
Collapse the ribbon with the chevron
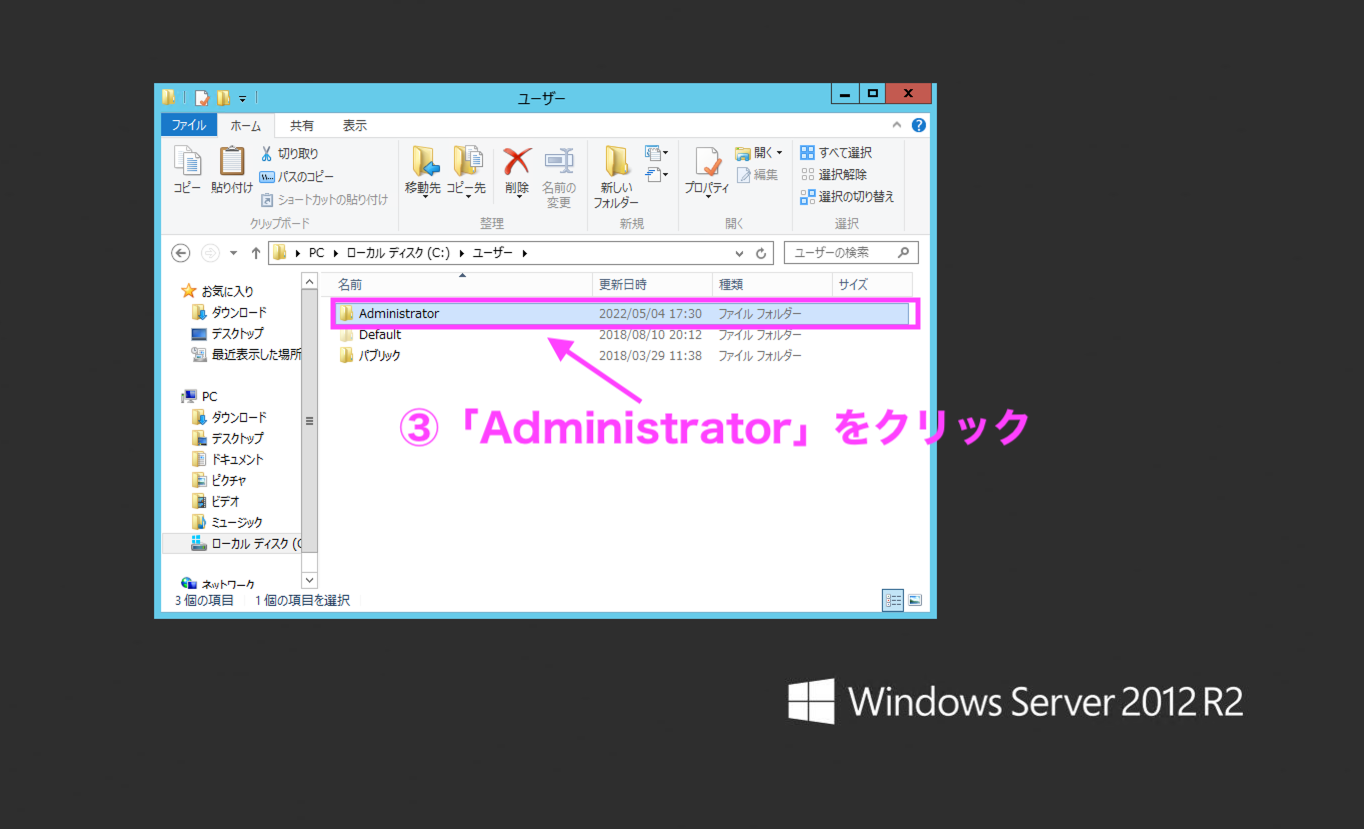coord(897,125)
